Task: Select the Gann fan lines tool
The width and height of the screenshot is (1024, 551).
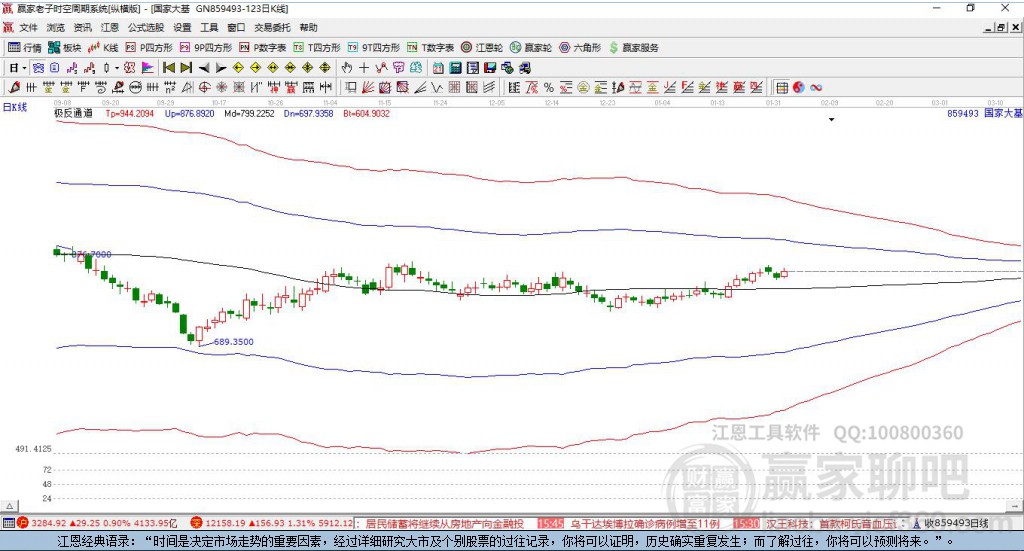Action: 368,87
